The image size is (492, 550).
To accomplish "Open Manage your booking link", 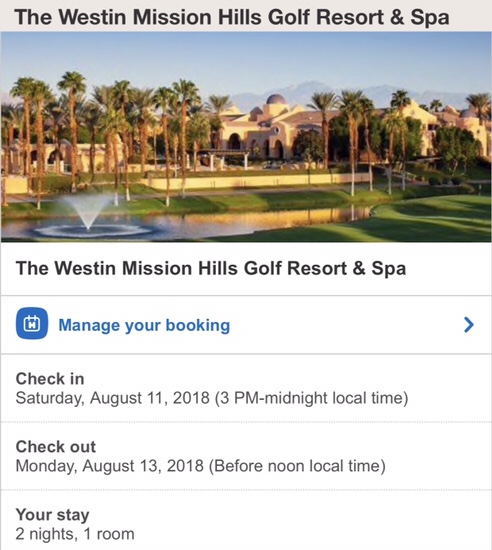I will point(144,325).
